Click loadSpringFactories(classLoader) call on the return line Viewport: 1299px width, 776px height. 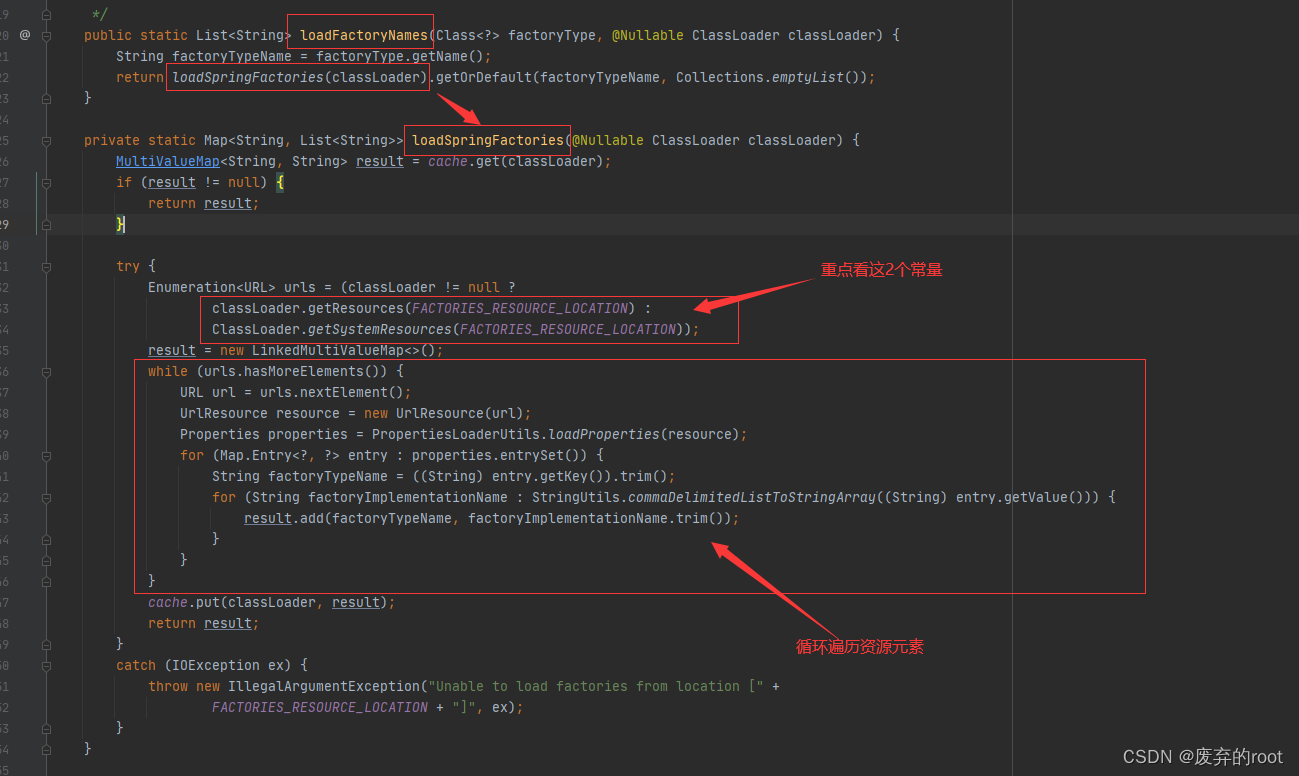[x=300, y=77]
